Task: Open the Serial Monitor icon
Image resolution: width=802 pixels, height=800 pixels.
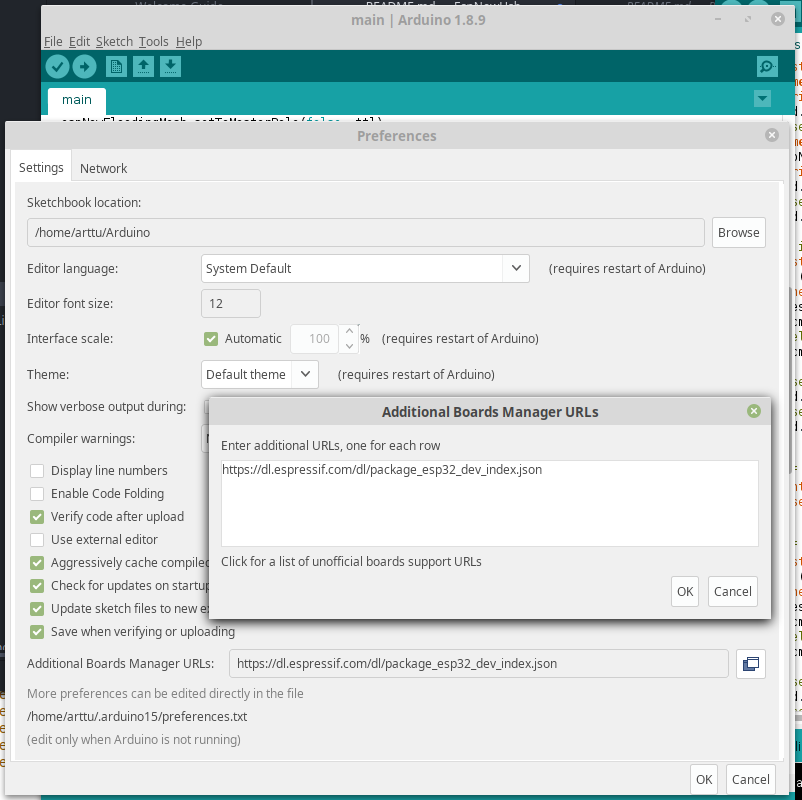Action: (767, 66)
